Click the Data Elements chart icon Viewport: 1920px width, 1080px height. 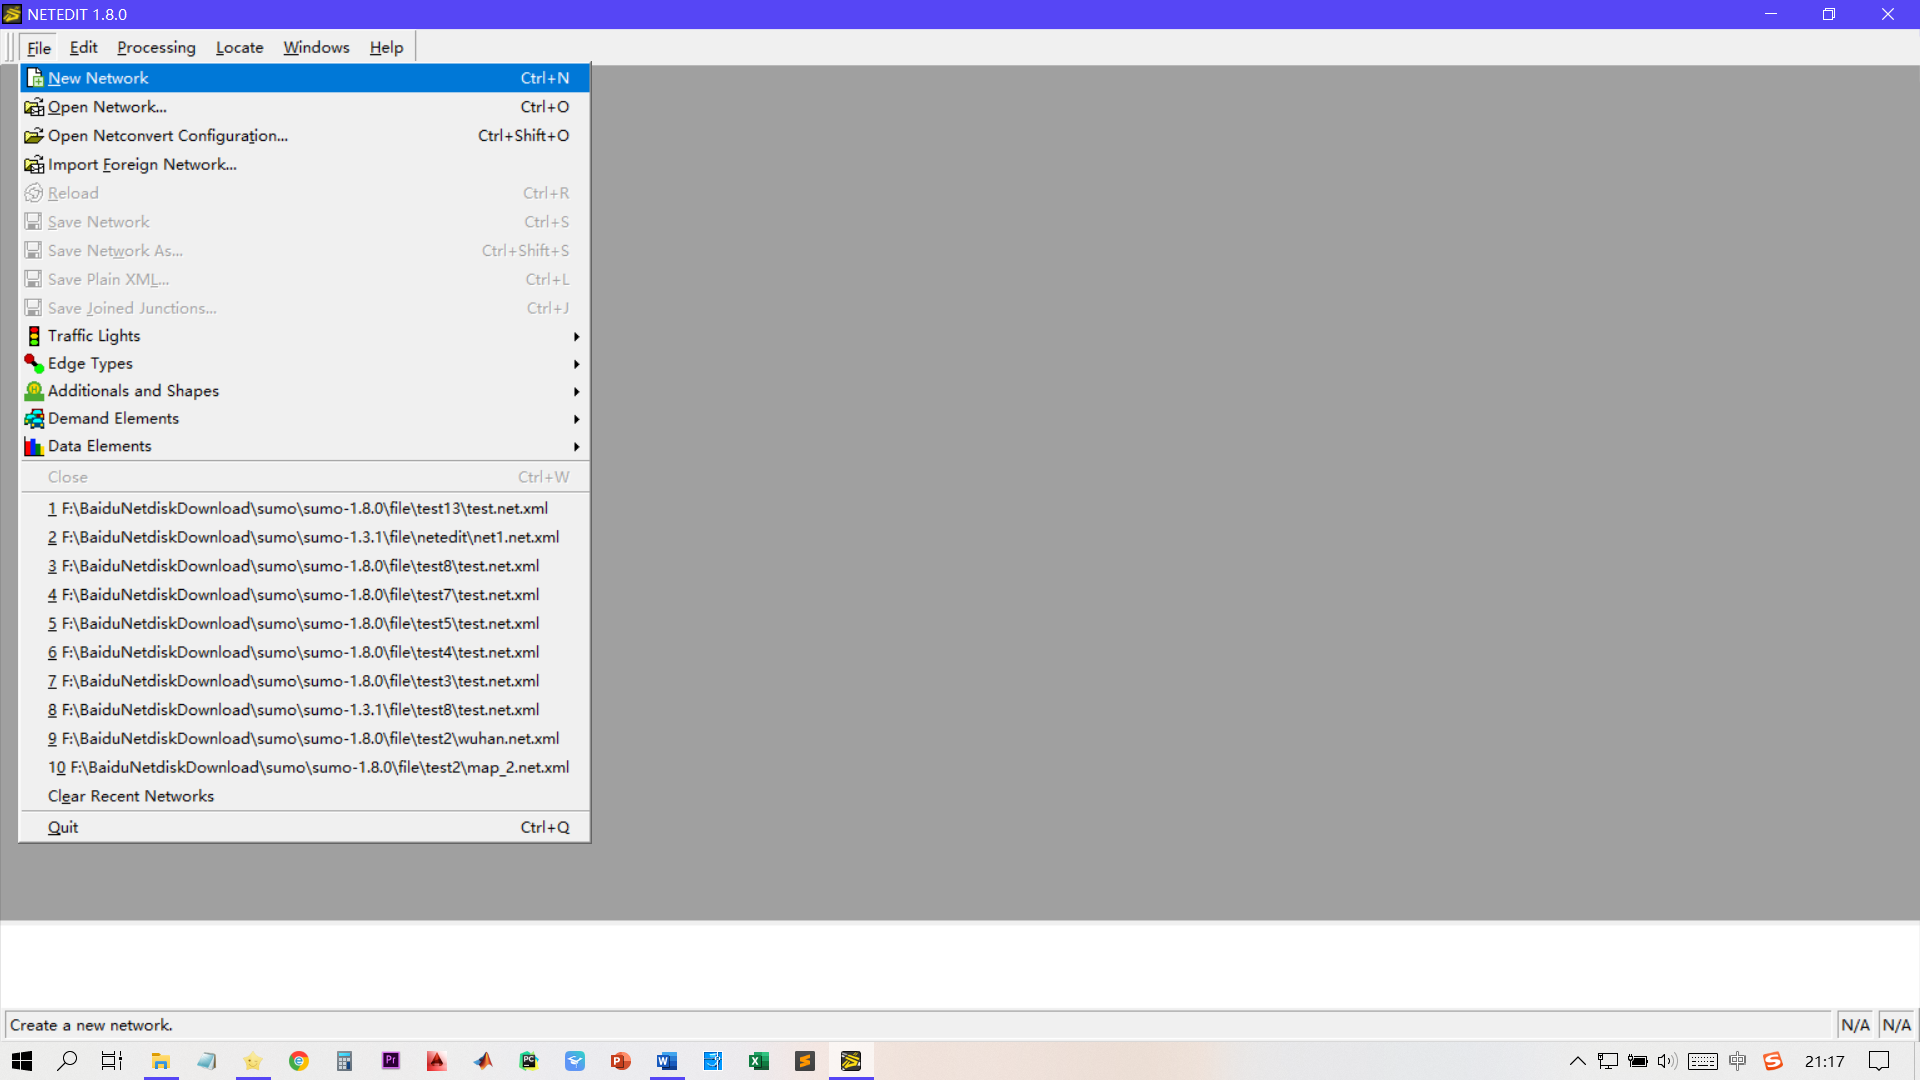34,446
